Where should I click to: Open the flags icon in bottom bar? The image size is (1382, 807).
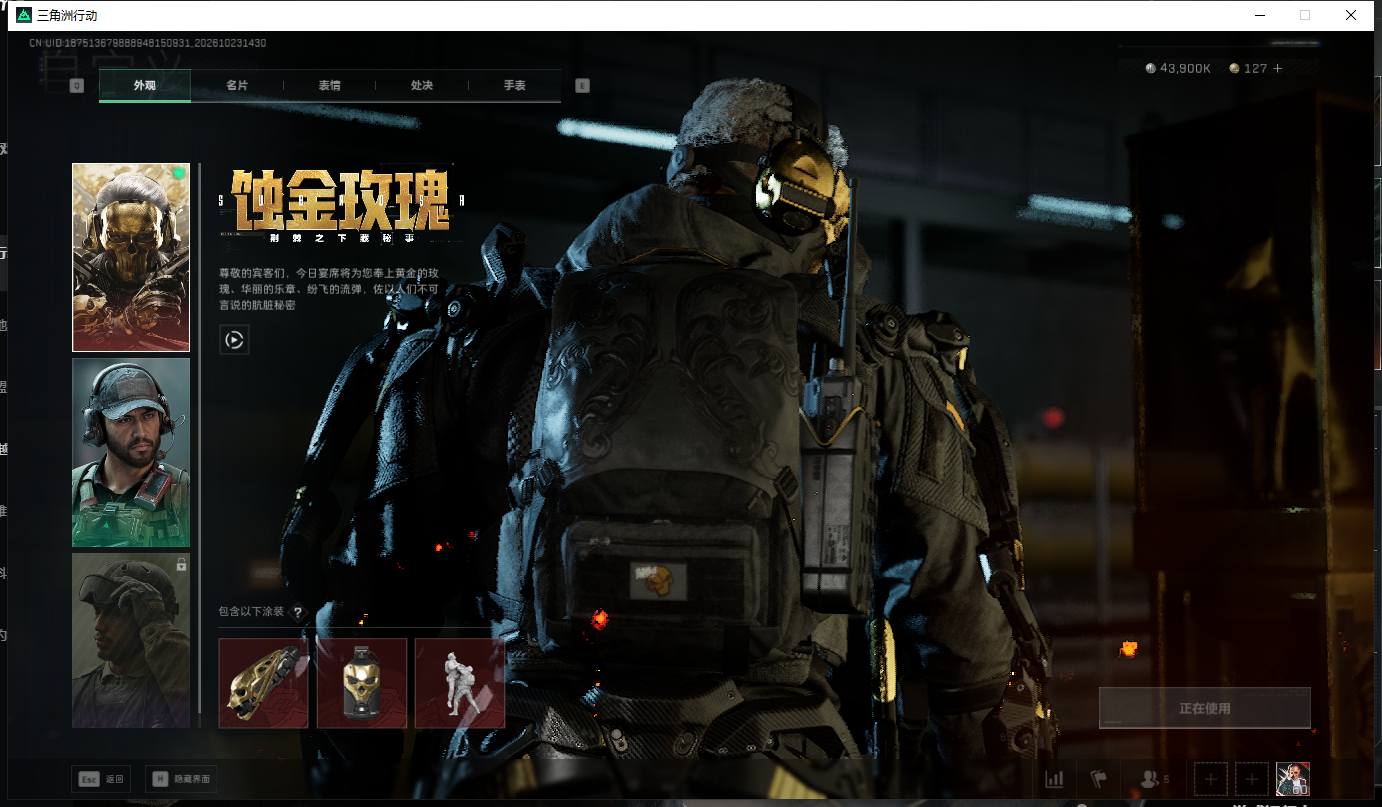1099,779
